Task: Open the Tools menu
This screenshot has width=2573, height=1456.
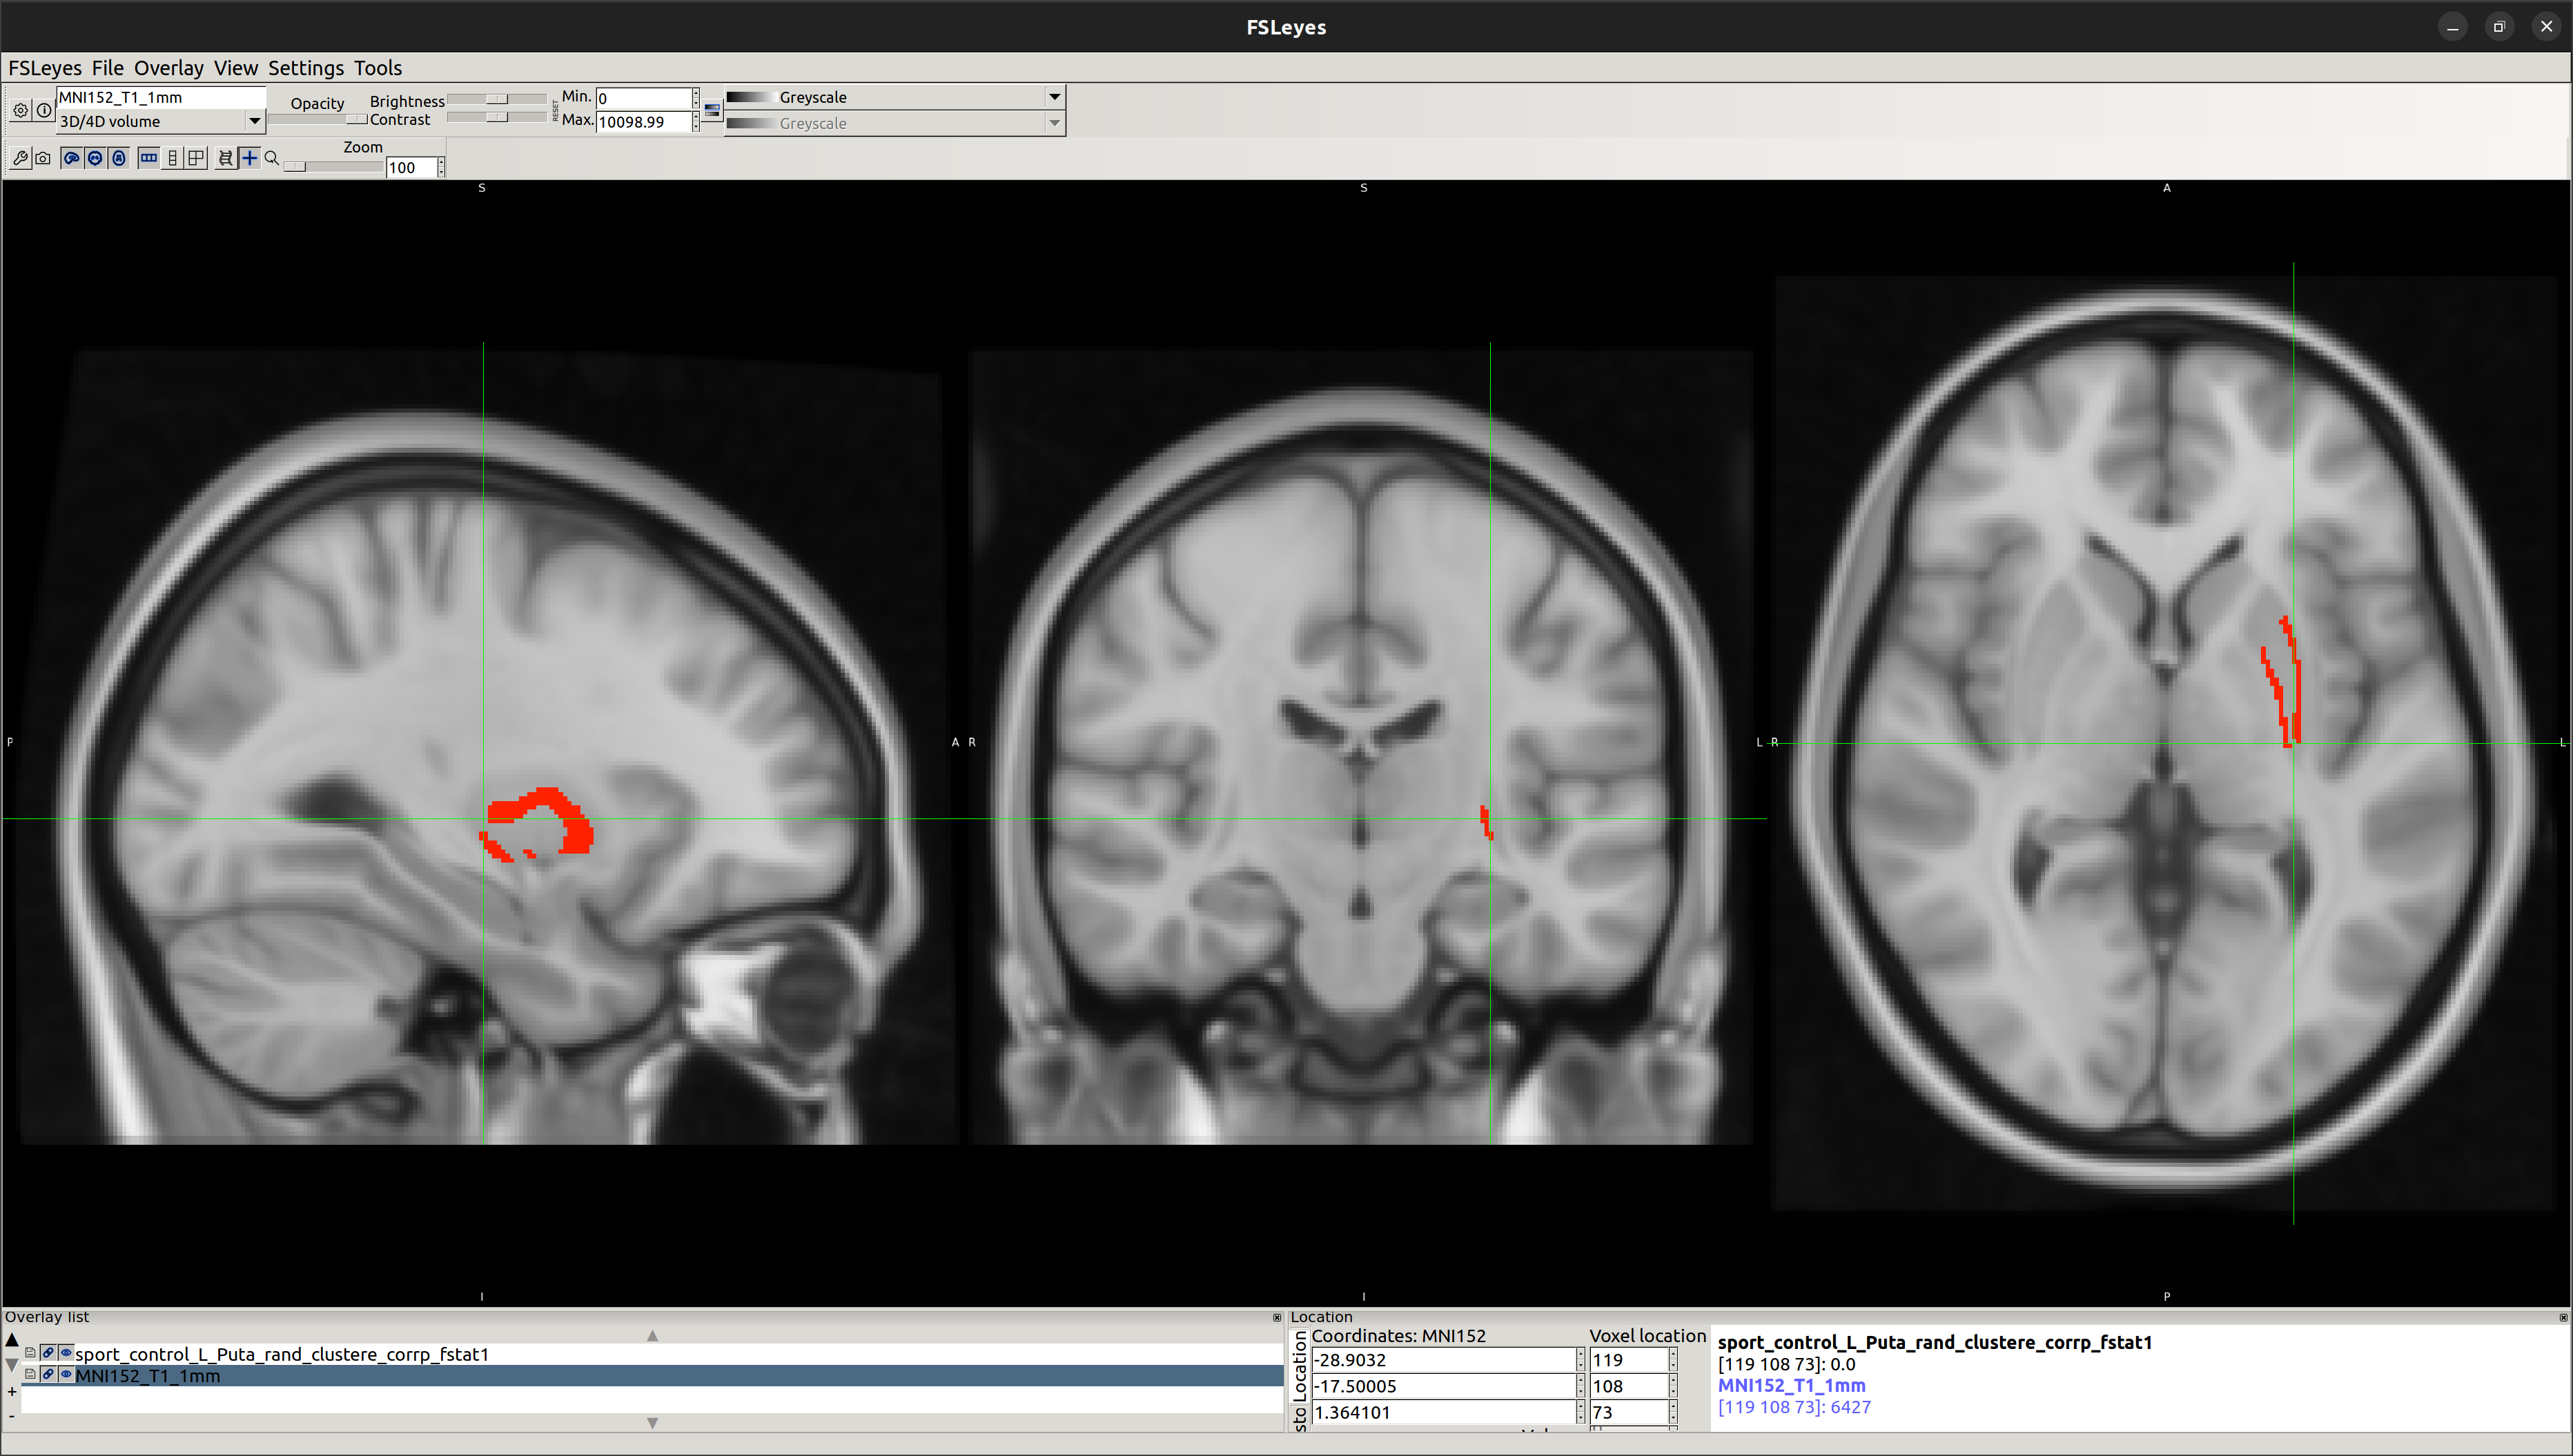Action: pos(377,68)
